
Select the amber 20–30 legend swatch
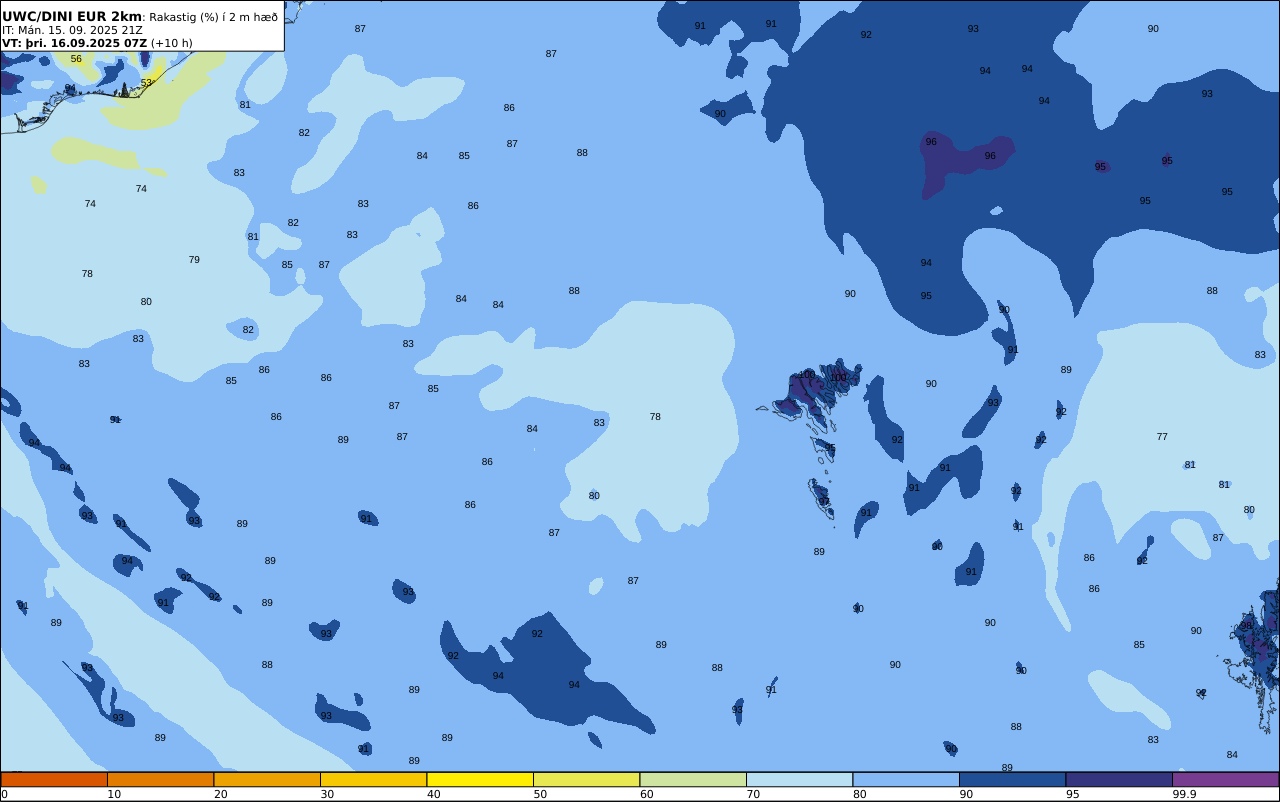pos(267,779)
